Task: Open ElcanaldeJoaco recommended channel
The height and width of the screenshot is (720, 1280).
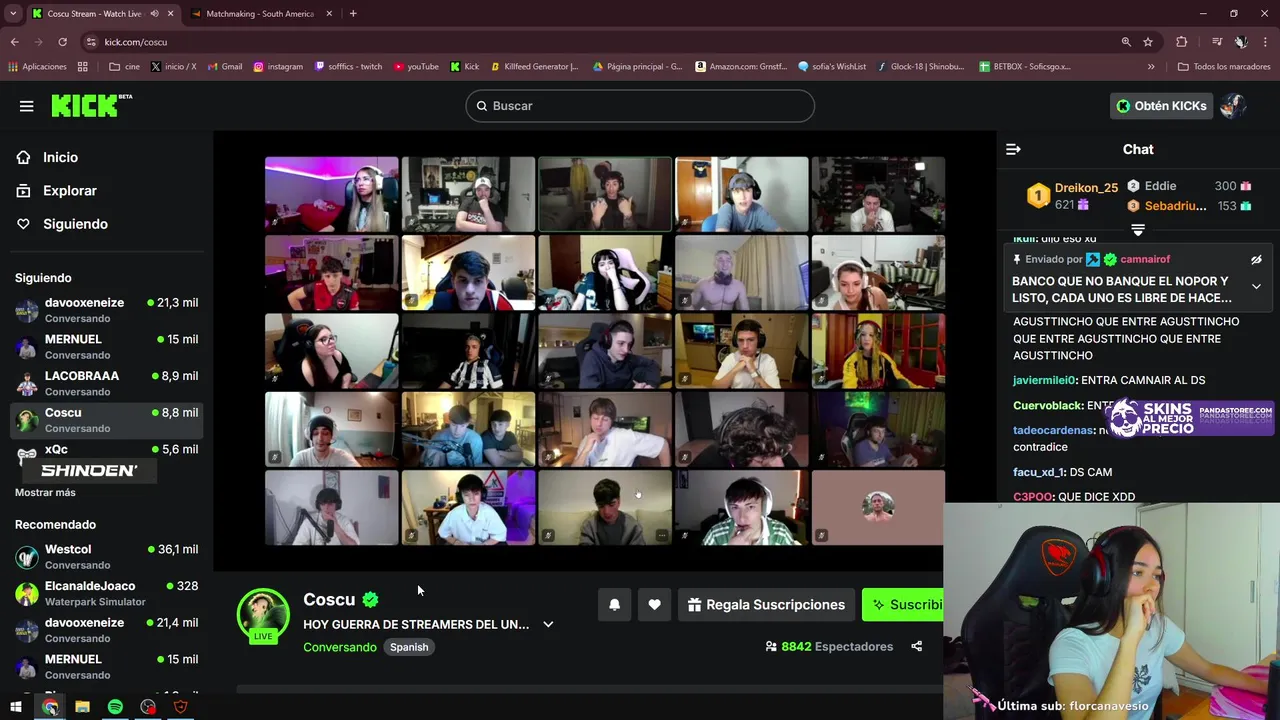Action: (x=106, y=593)
